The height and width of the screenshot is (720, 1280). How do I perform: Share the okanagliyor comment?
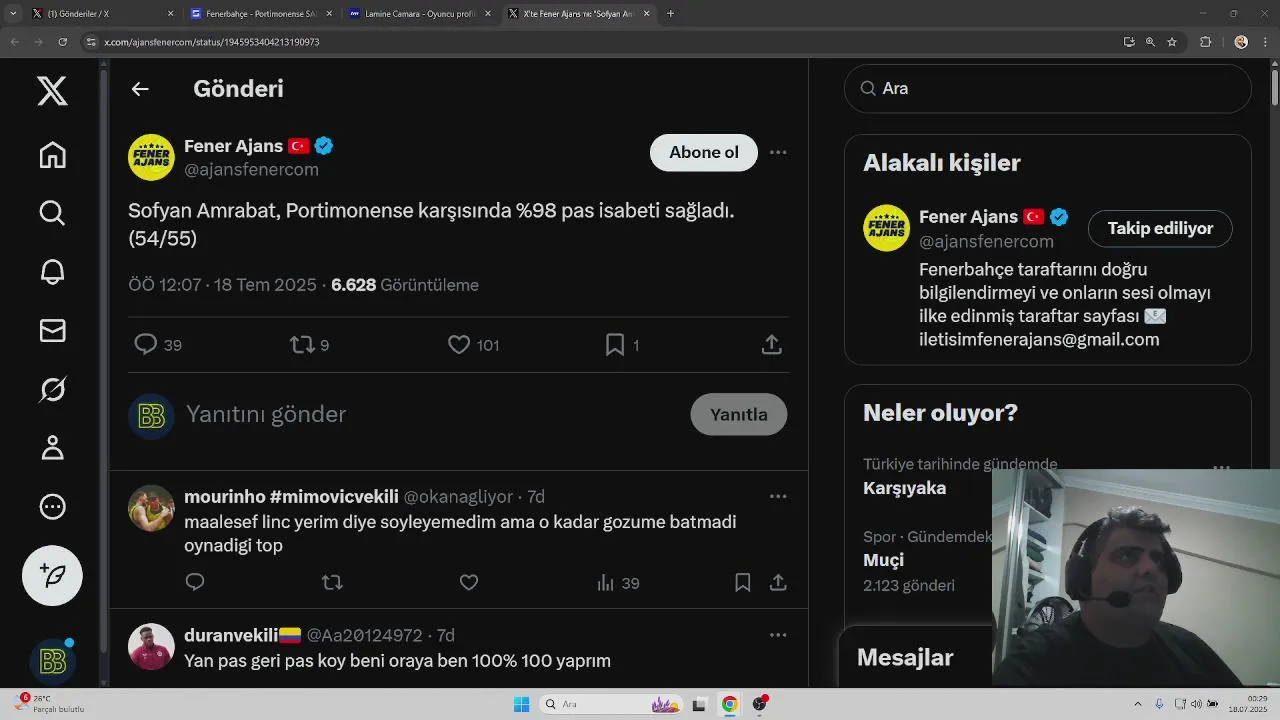778,582
